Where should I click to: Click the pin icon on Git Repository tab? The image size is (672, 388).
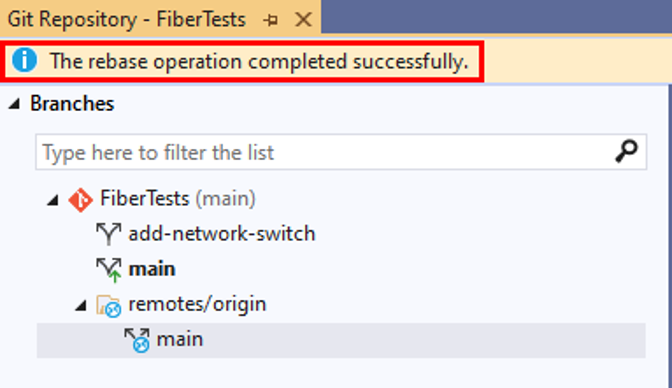pos(270,20)
